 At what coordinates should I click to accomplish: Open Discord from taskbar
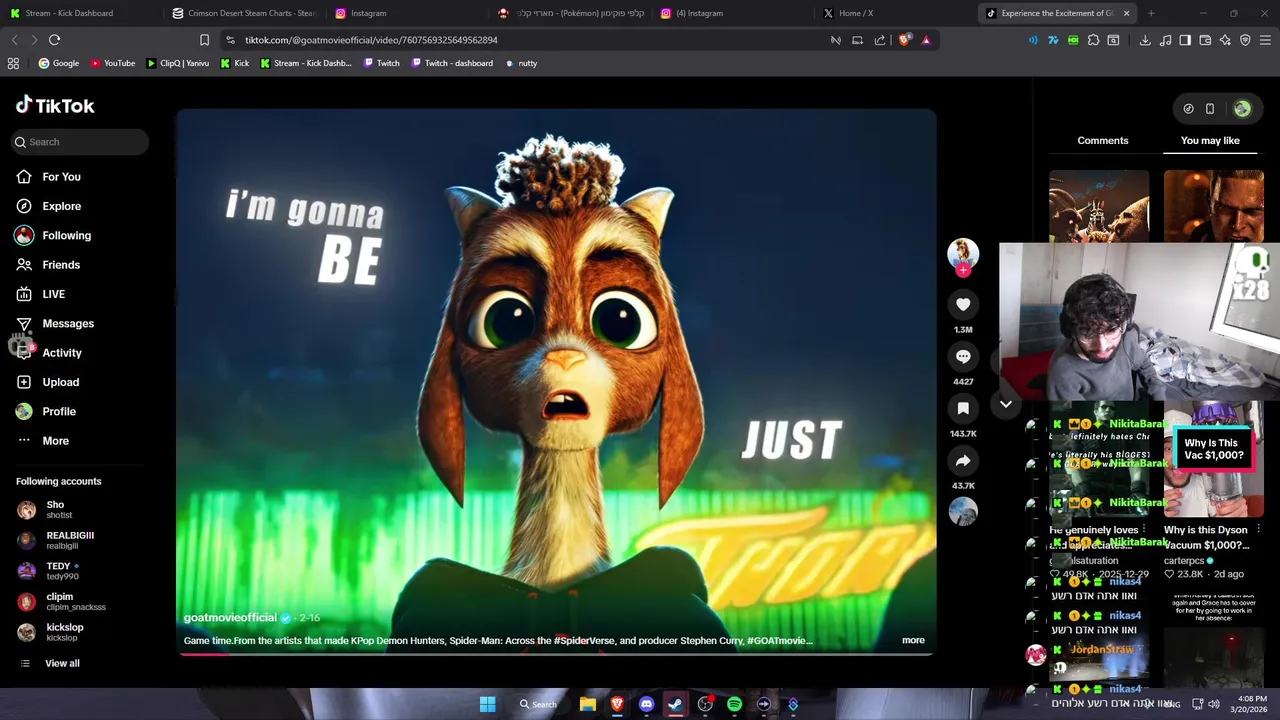646,704
